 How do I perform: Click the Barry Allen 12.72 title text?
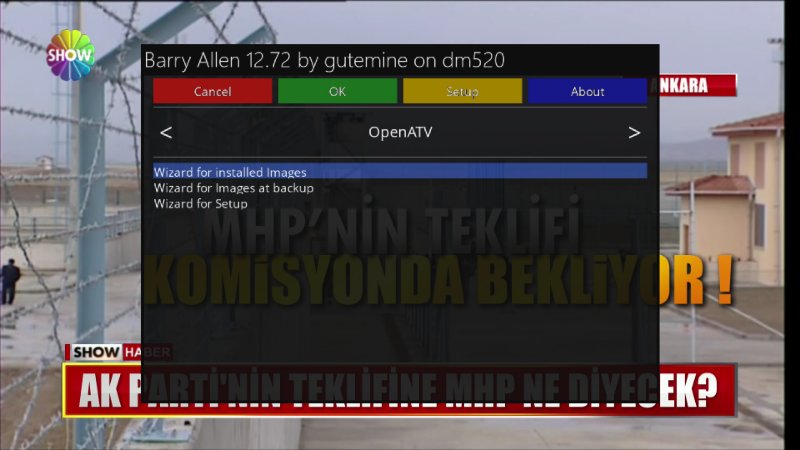pos(324,60)
